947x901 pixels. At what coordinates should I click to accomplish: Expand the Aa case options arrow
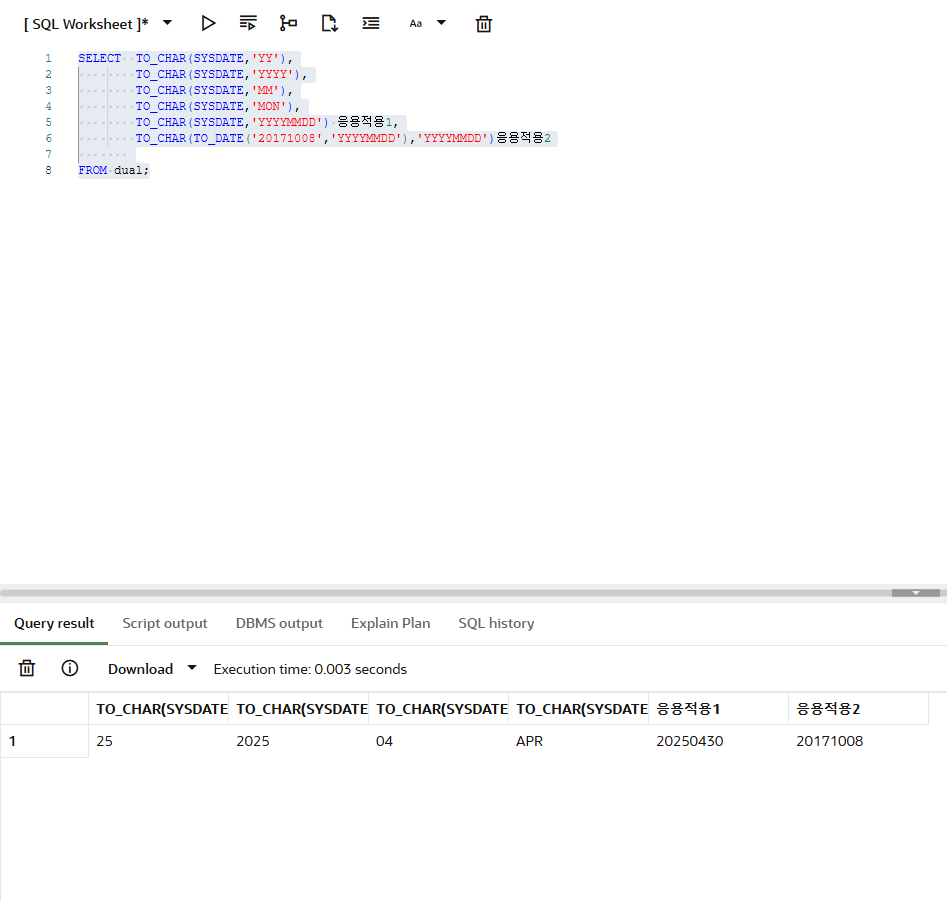coord(441,23)
